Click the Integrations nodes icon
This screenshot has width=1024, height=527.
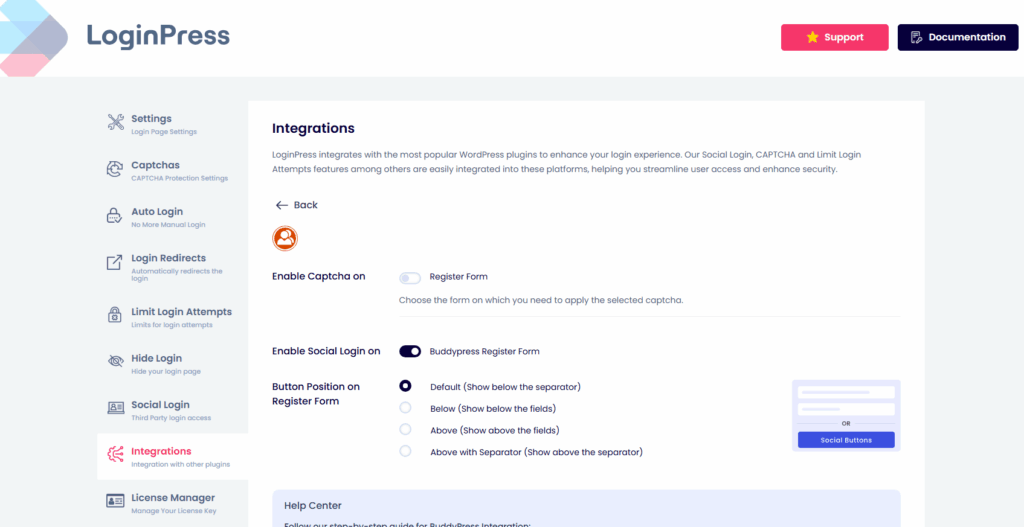(x=115, y=455)
